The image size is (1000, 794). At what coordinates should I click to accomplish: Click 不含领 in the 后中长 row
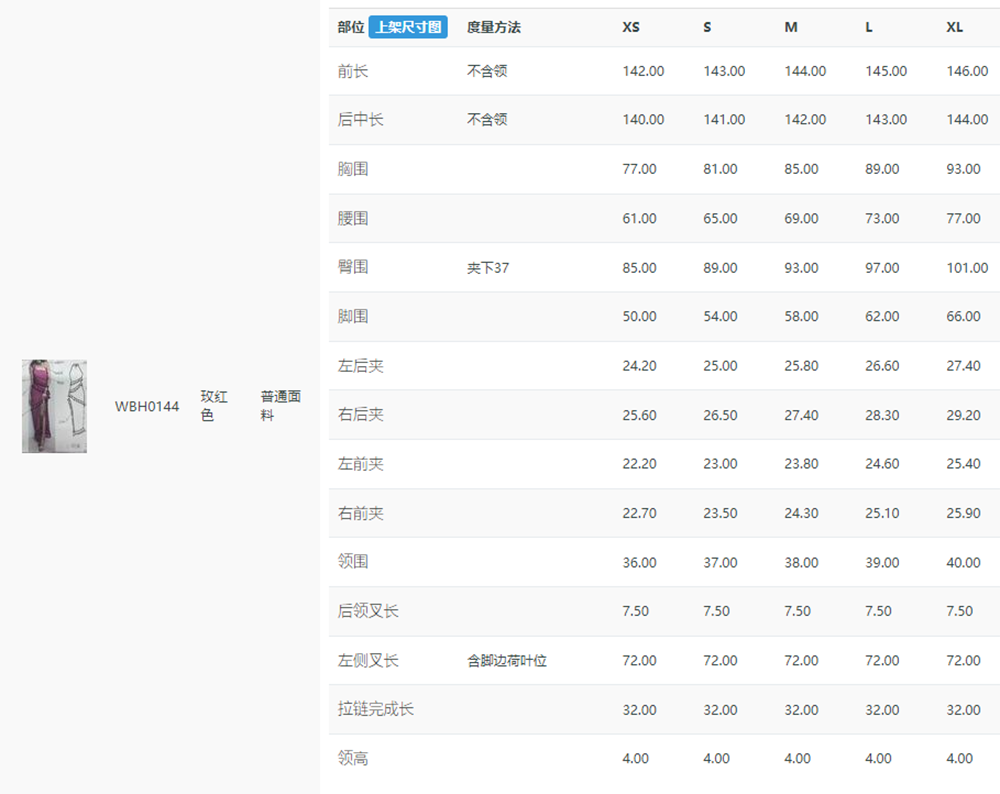(487, 119)
